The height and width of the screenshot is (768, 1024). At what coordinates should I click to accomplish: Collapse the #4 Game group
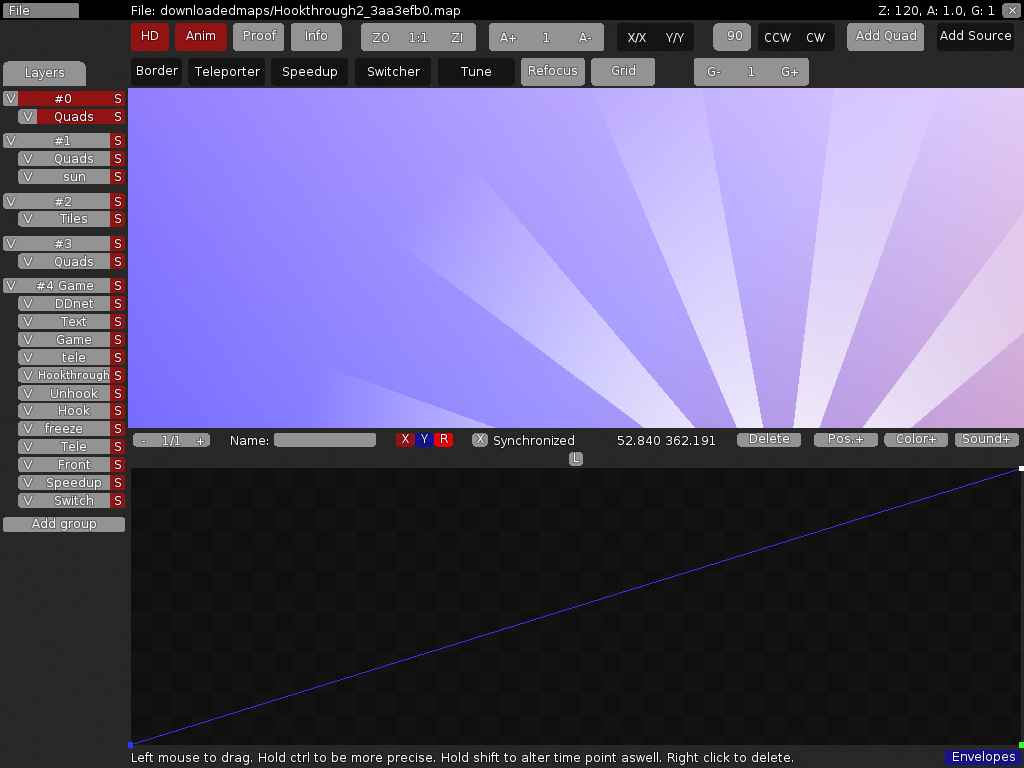point(9,285)
